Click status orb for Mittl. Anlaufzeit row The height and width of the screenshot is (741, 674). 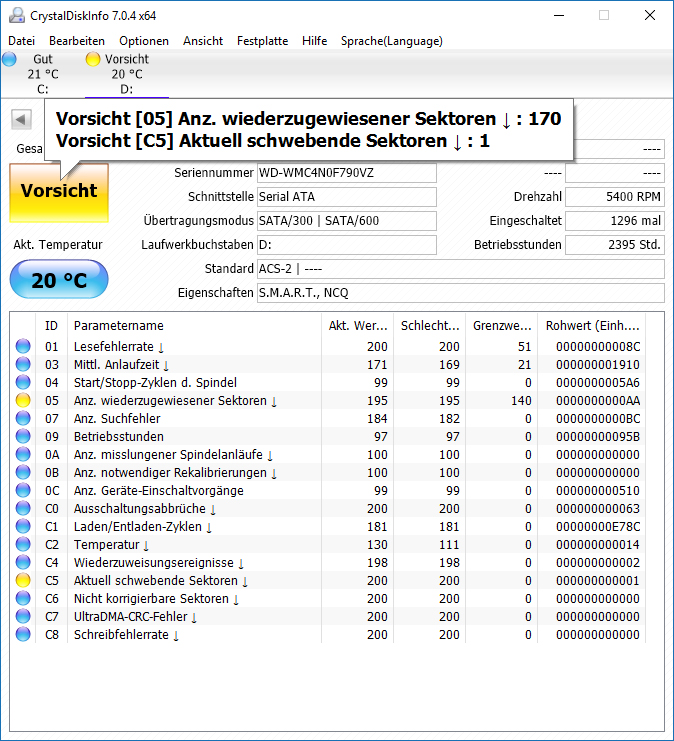pyautogui.click(x=23, y=364)
